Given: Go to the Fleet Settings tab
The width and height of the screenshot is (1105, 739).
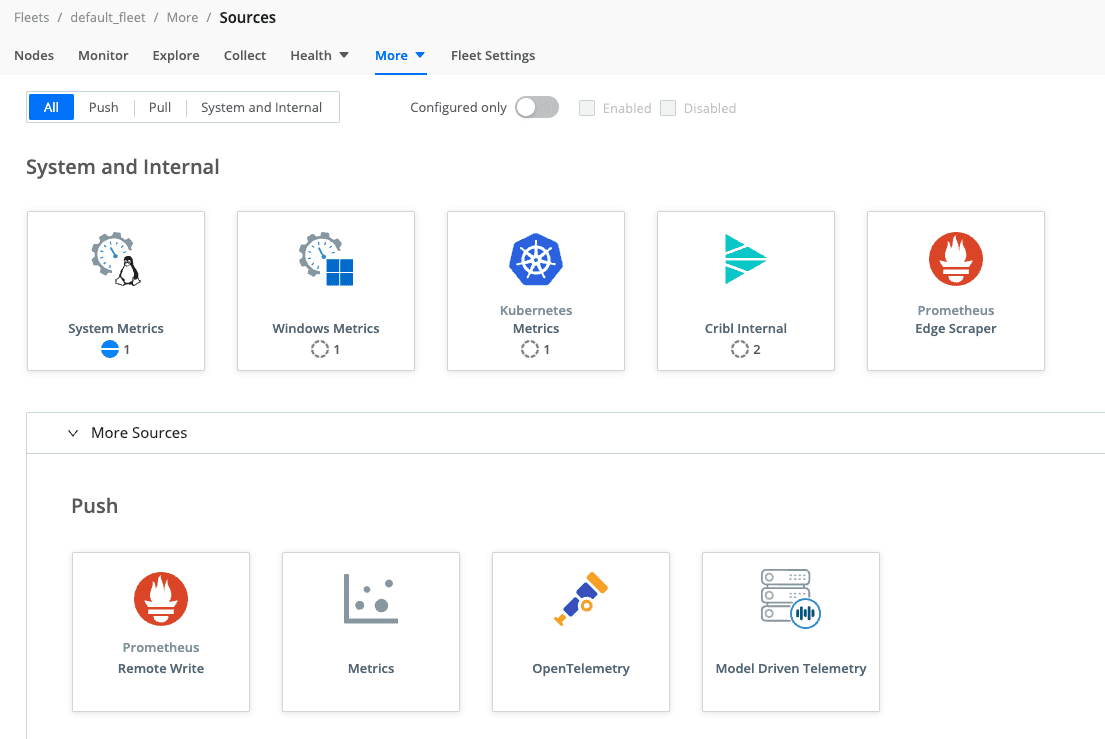Looking at the screenshot, I should tap(493, 56).
